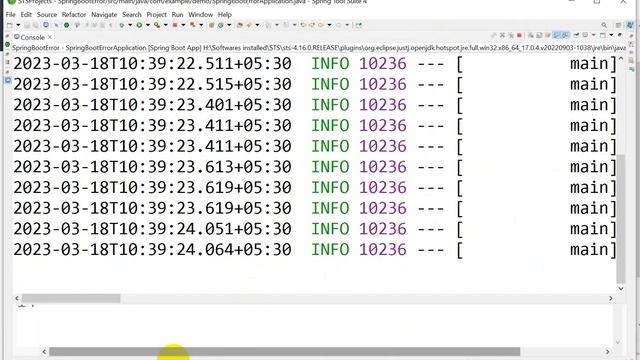Click the Open Console icon
The width and height of the screenshot is (640, 360).
coord(603,36)
